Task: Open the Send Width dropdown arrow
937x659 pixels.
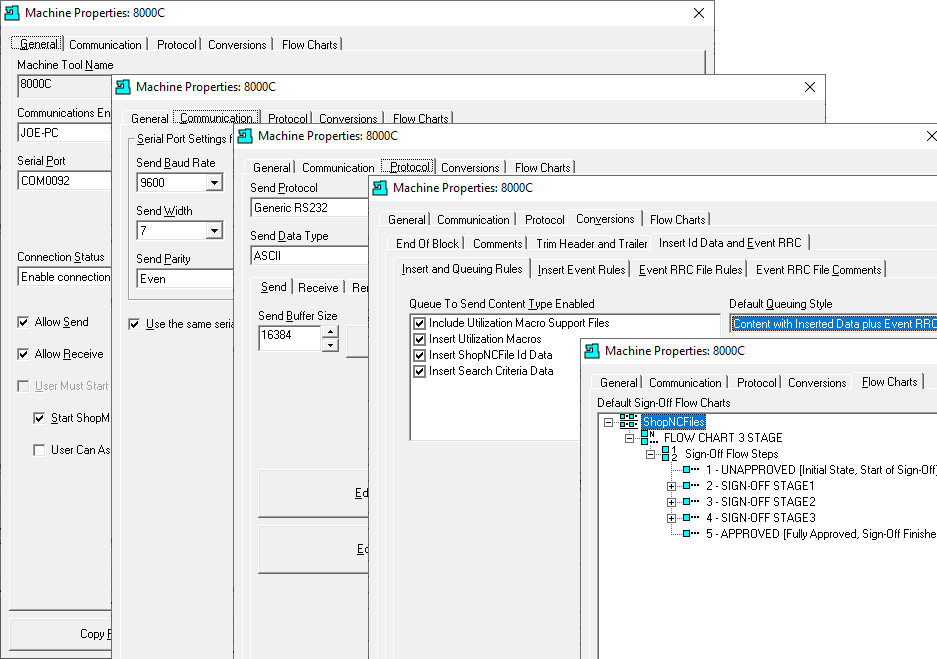Action: 214,230
